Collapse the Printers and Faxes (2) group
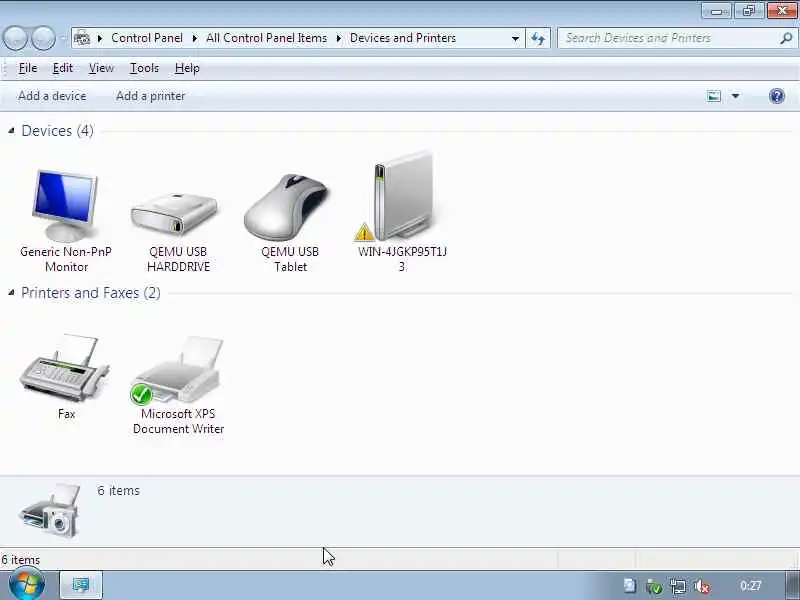Viewport: 800px width, 600px height. [x=11, y=293]
